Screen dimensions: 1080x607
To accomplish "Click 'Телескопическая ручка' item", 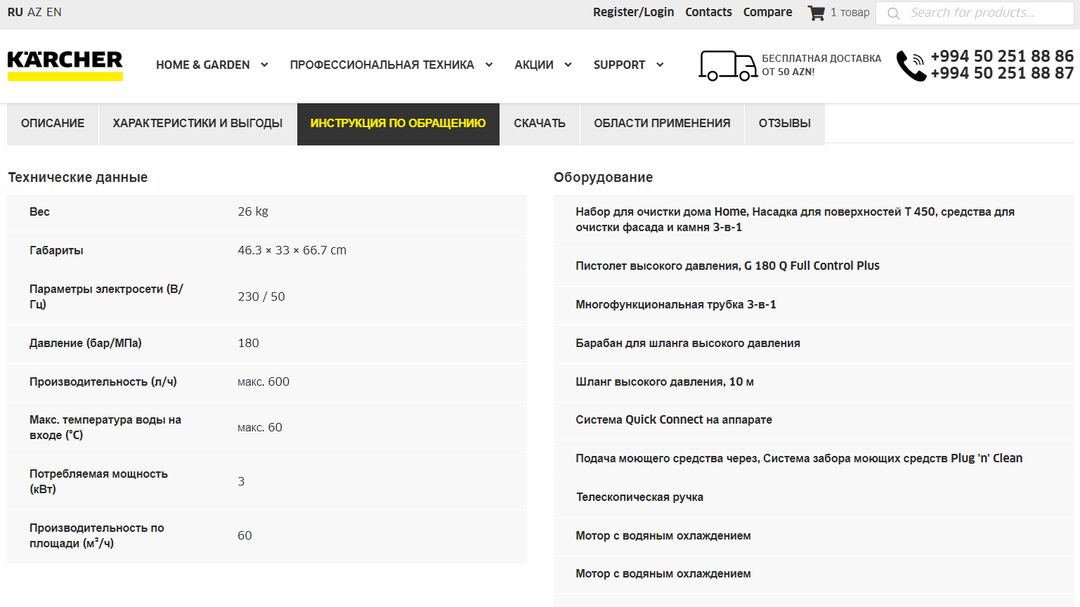I will [639, 497].
